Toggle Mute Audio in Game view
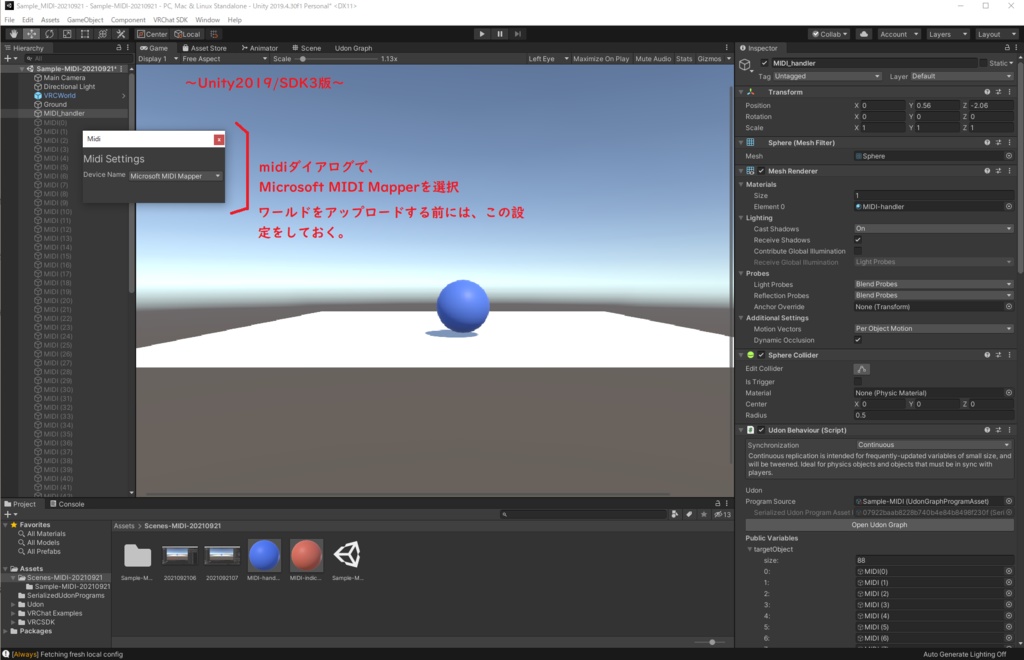 [653, 59]
